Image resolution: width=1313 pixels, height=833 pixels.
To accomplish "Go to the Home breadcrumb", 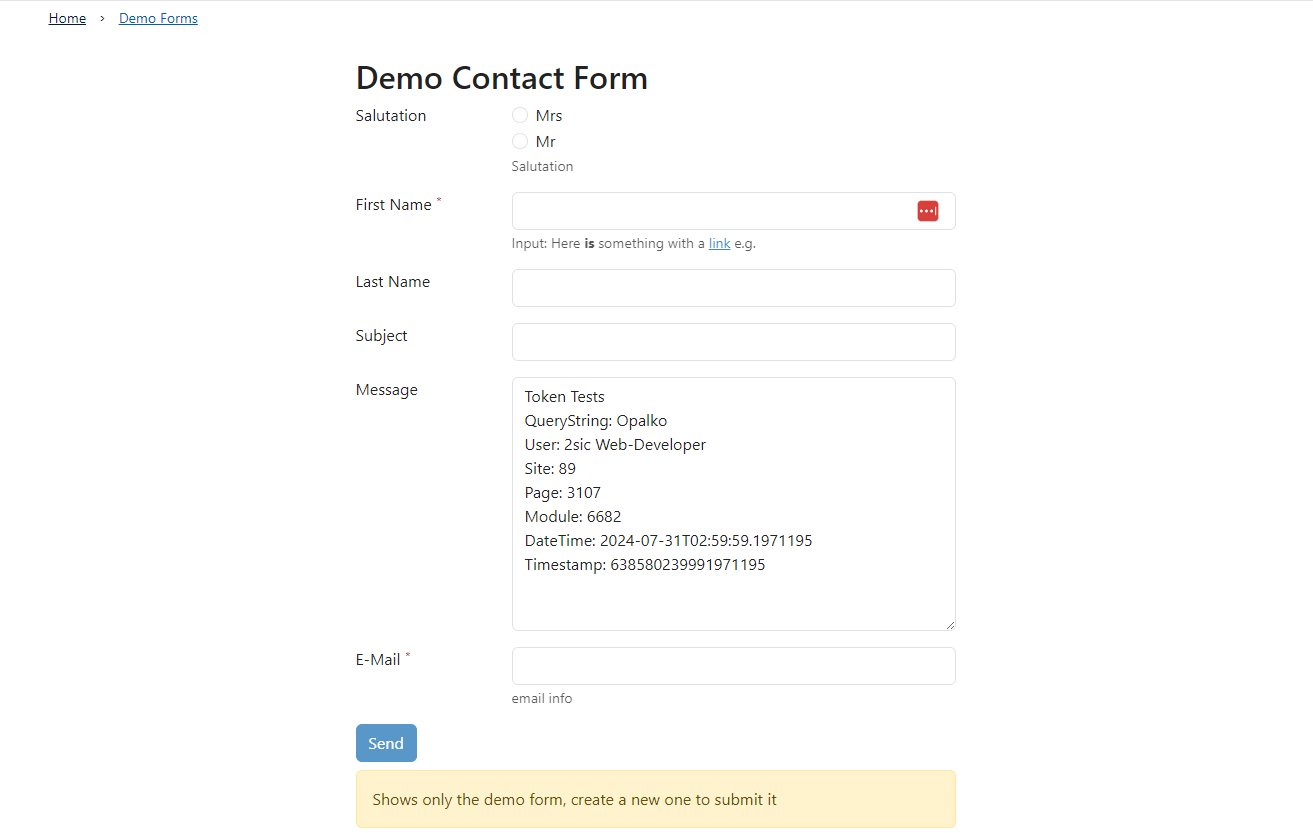I will (67, 19).
